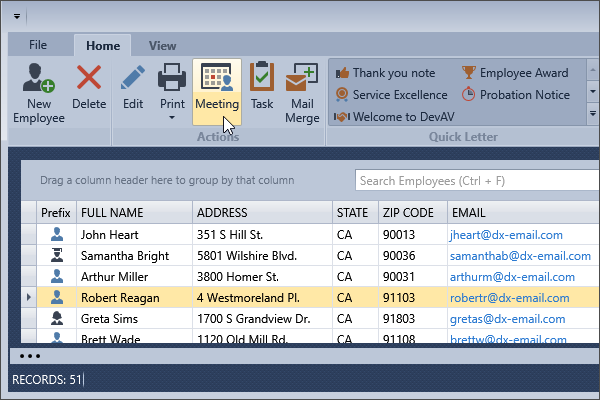Click address 351 S Hill St.
This screenshot has height=400, width=600.
coord(262,234)
